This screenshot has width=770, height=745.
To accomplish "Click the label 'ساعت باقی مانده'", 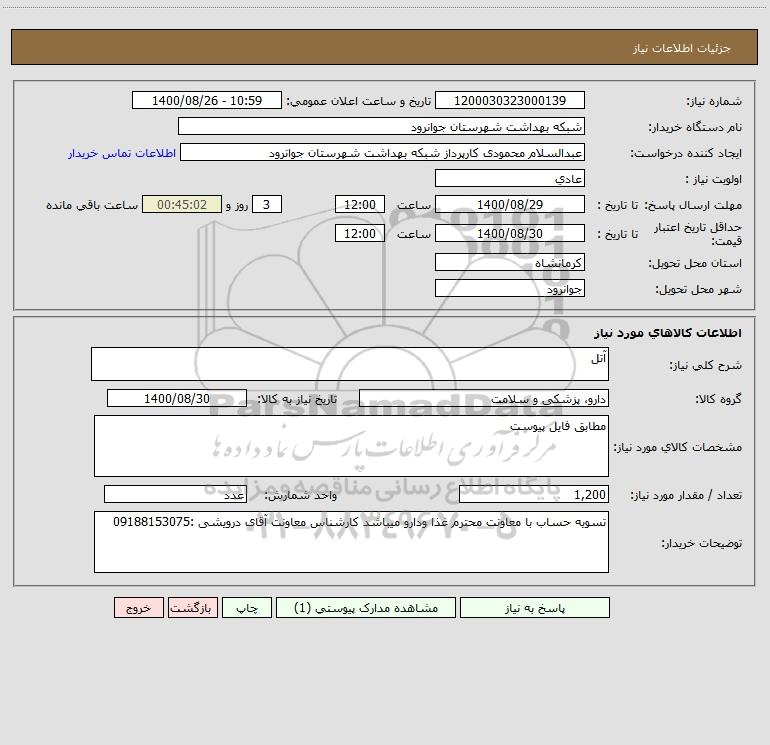I will 92,205.
